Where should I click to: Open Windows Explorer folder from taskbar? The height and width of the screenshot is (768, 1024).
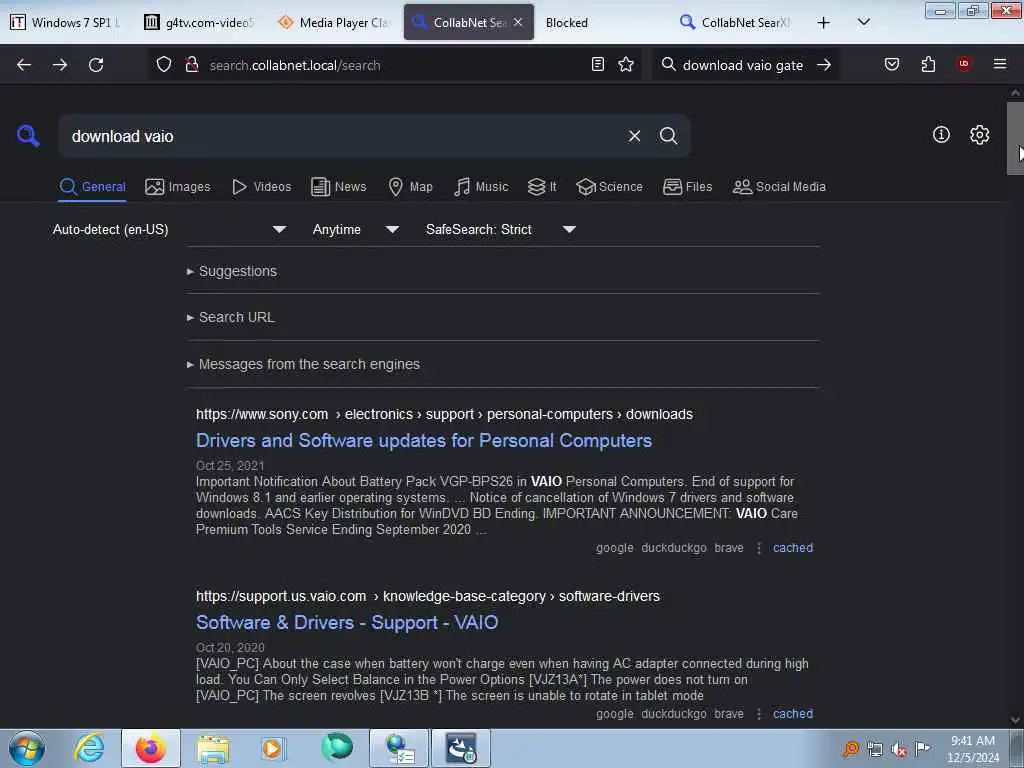pyautogui.click(x=213, y=748)
